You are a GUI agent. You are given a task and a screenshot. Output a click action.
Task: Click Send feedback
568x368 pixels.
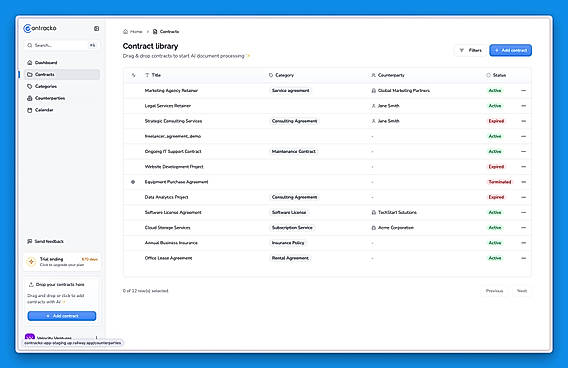click(46, 241)
